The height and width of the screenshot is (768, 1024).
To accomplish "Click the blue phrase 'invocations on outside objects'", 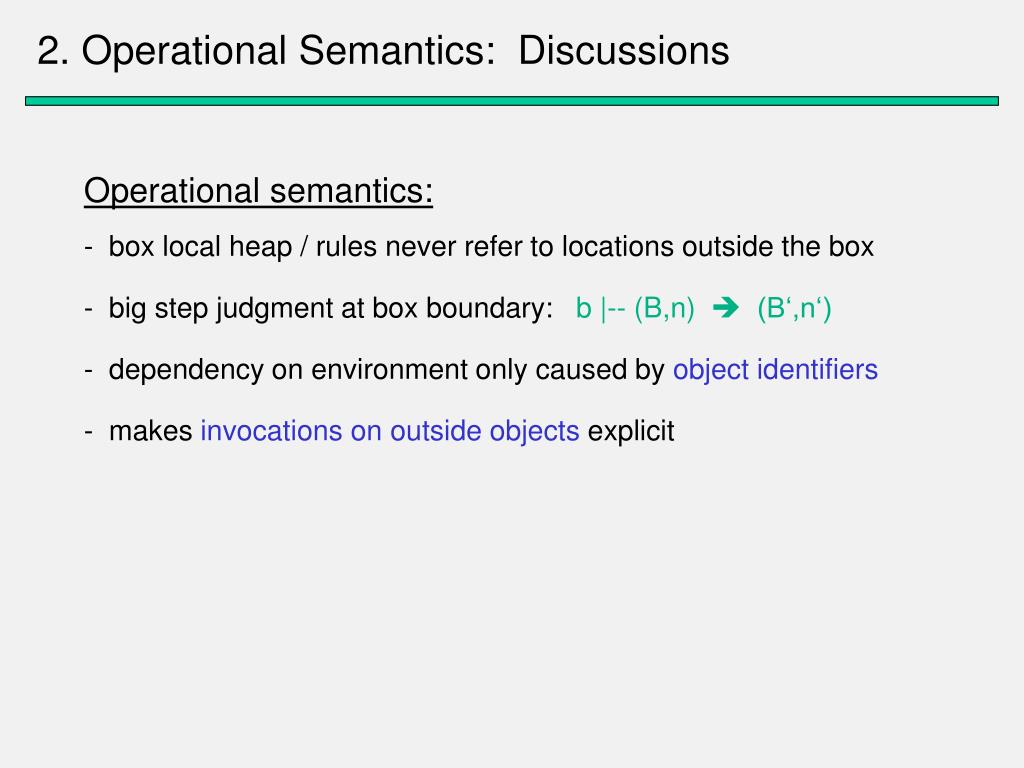I will 390,431.
